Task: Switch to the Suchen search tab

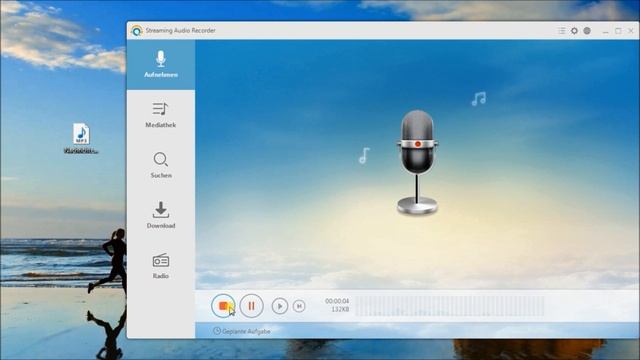Action: (x=161, y=165)
